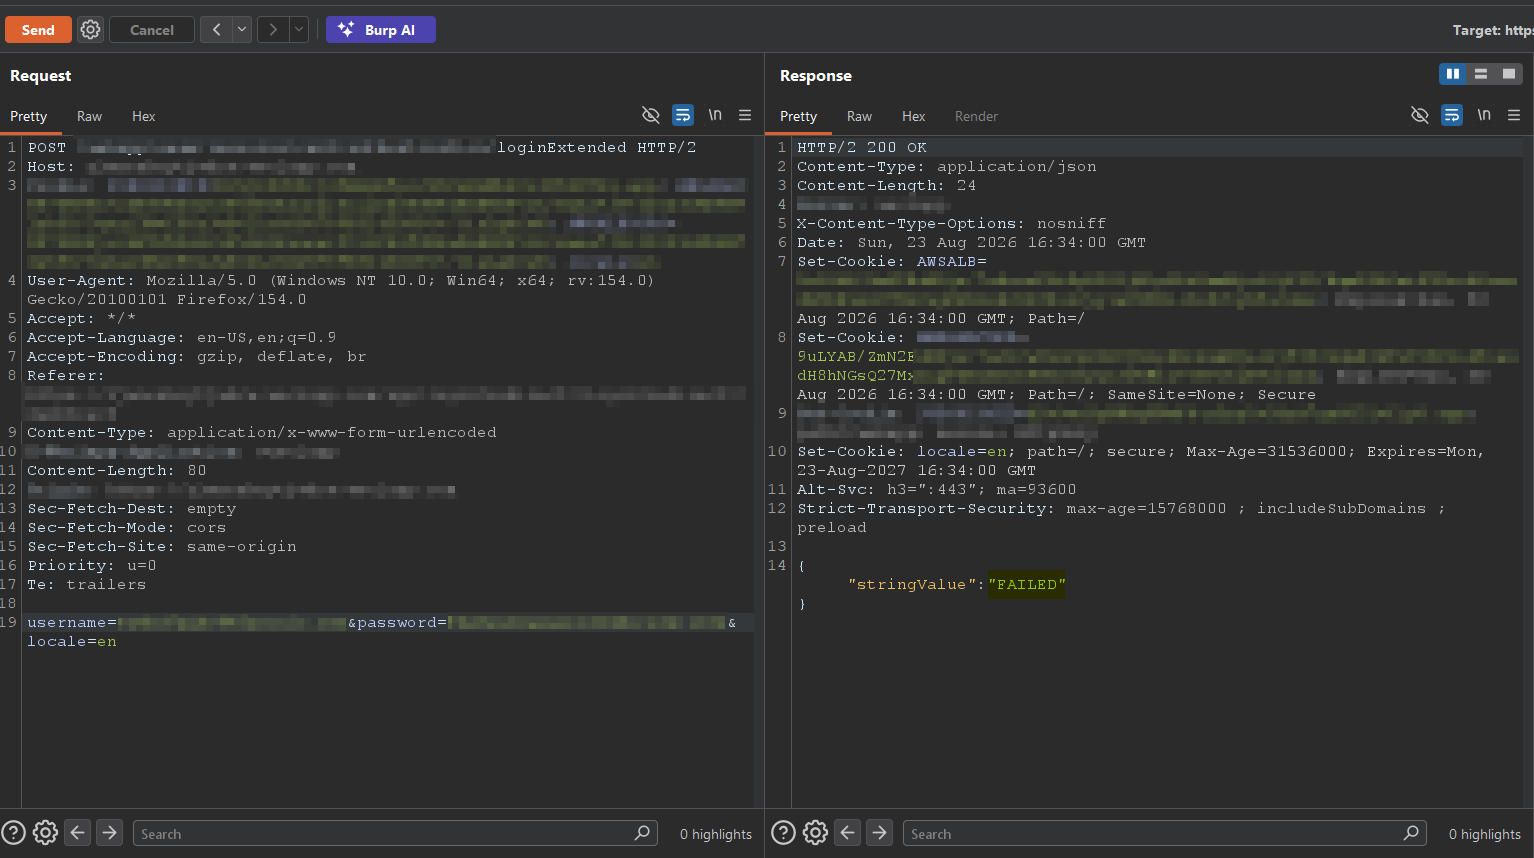Open Response panel hamburger menu
Image resolution: width=1534 pixels, height=858 pixels.
point(1514,115)
